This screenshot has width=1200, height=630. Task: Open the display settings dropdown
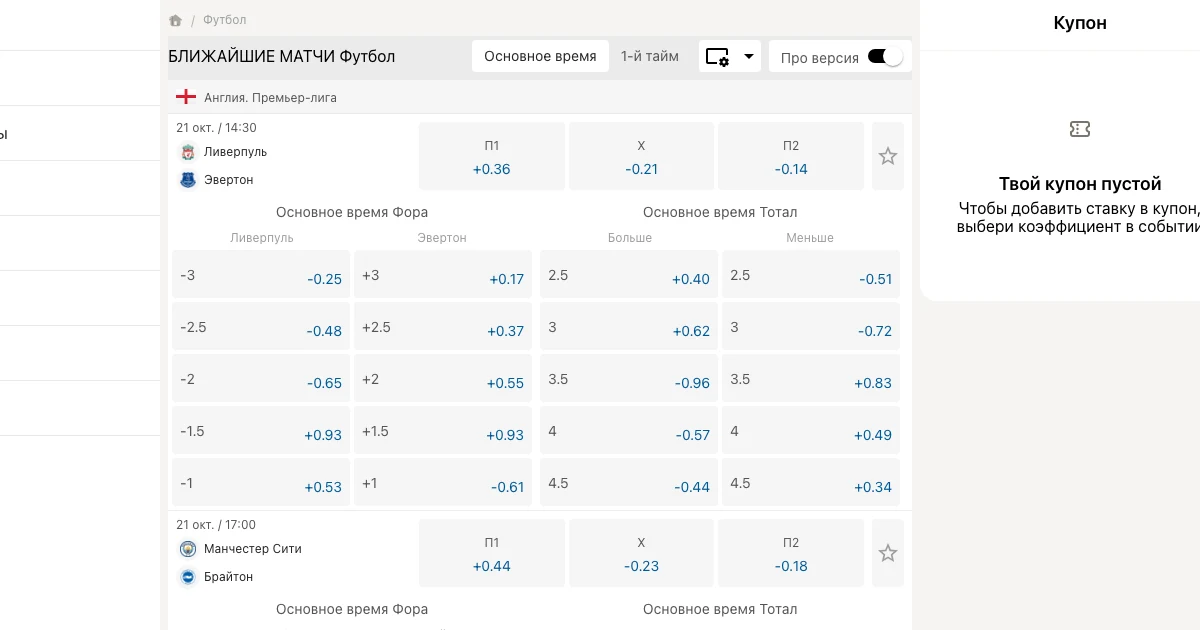(730, 57)
